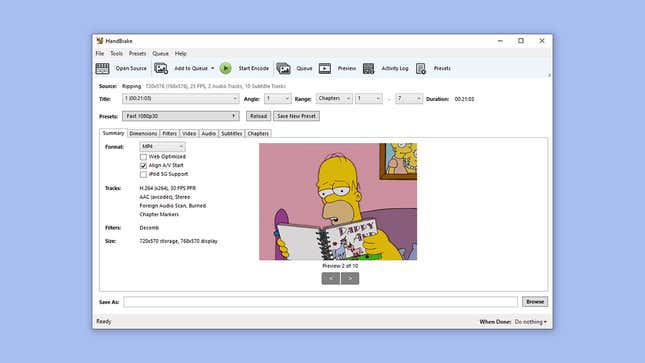Switch to the Subtitles tab
This screenshot has width=645, height=363.
232,133
